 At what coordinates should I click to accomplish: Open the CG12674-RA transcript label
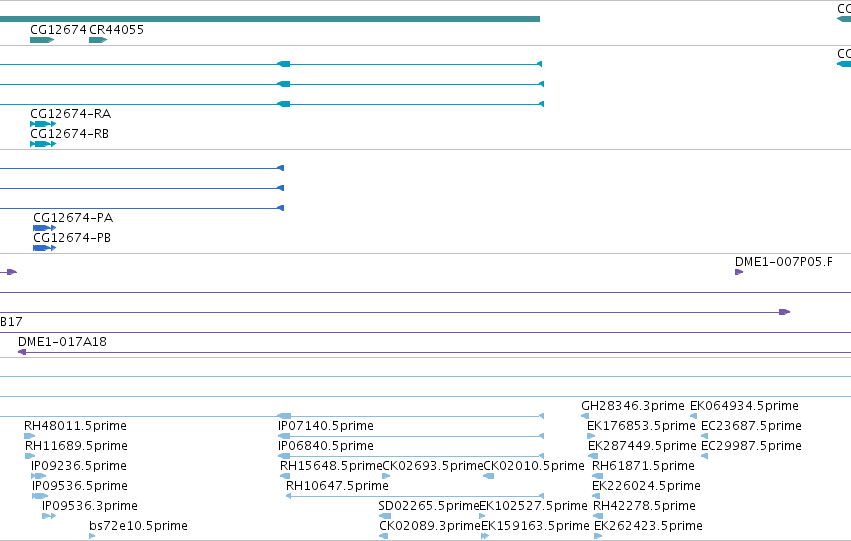[71, 114]
